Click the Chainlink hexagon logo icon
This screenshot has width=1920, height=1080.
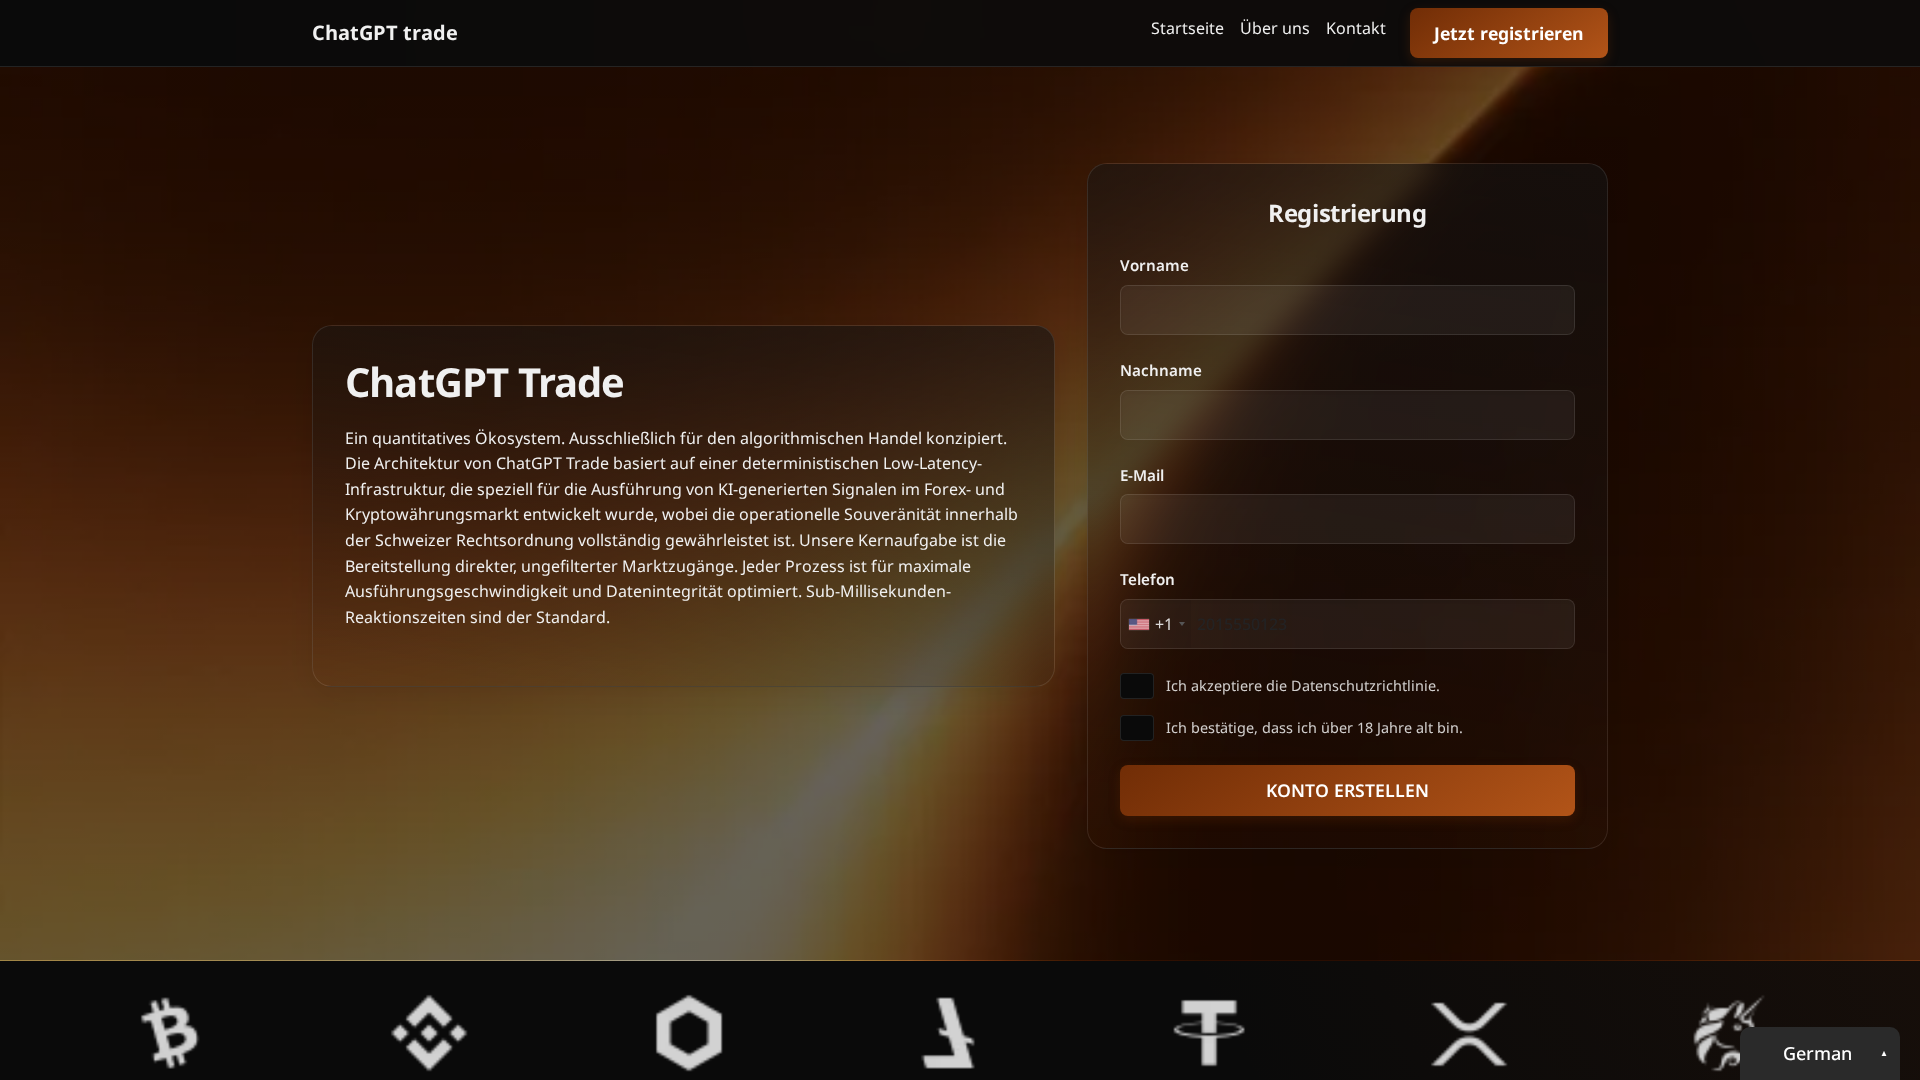689,1033
